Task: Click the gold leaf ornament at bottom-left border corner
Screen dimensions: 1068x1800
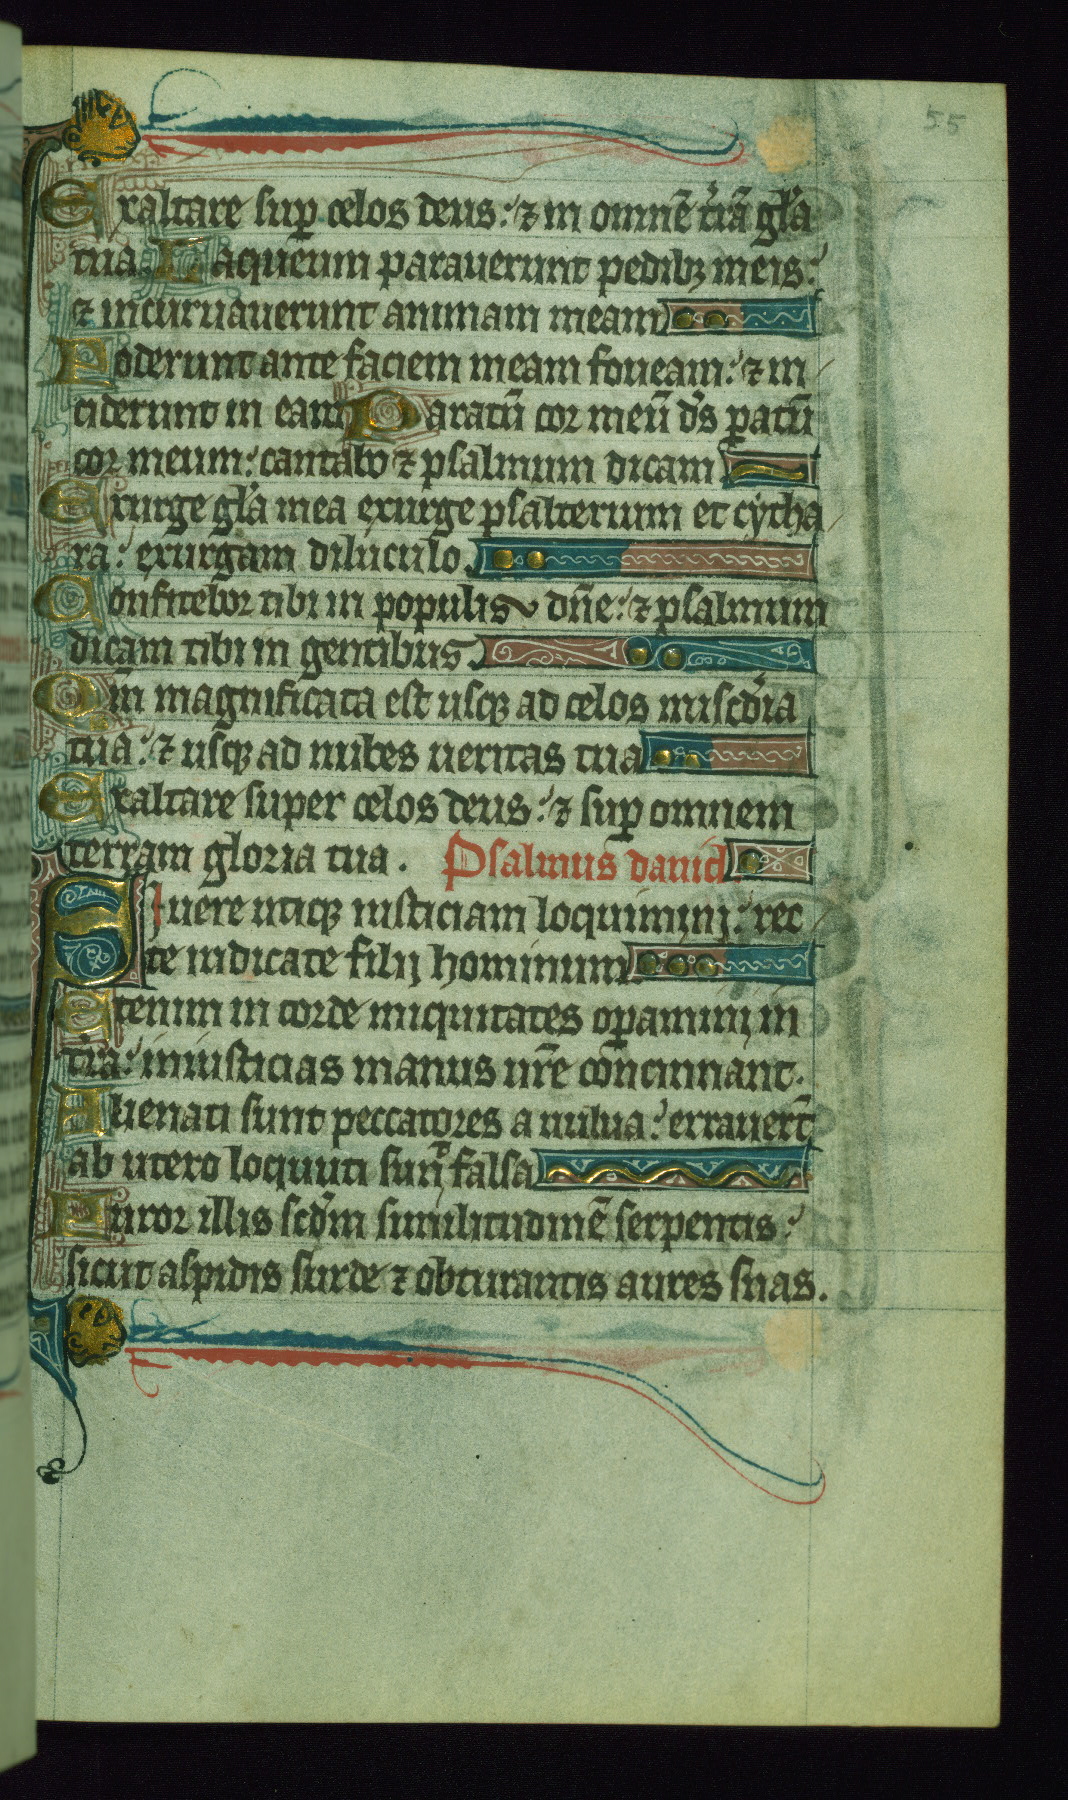Action: (96, 1324)
